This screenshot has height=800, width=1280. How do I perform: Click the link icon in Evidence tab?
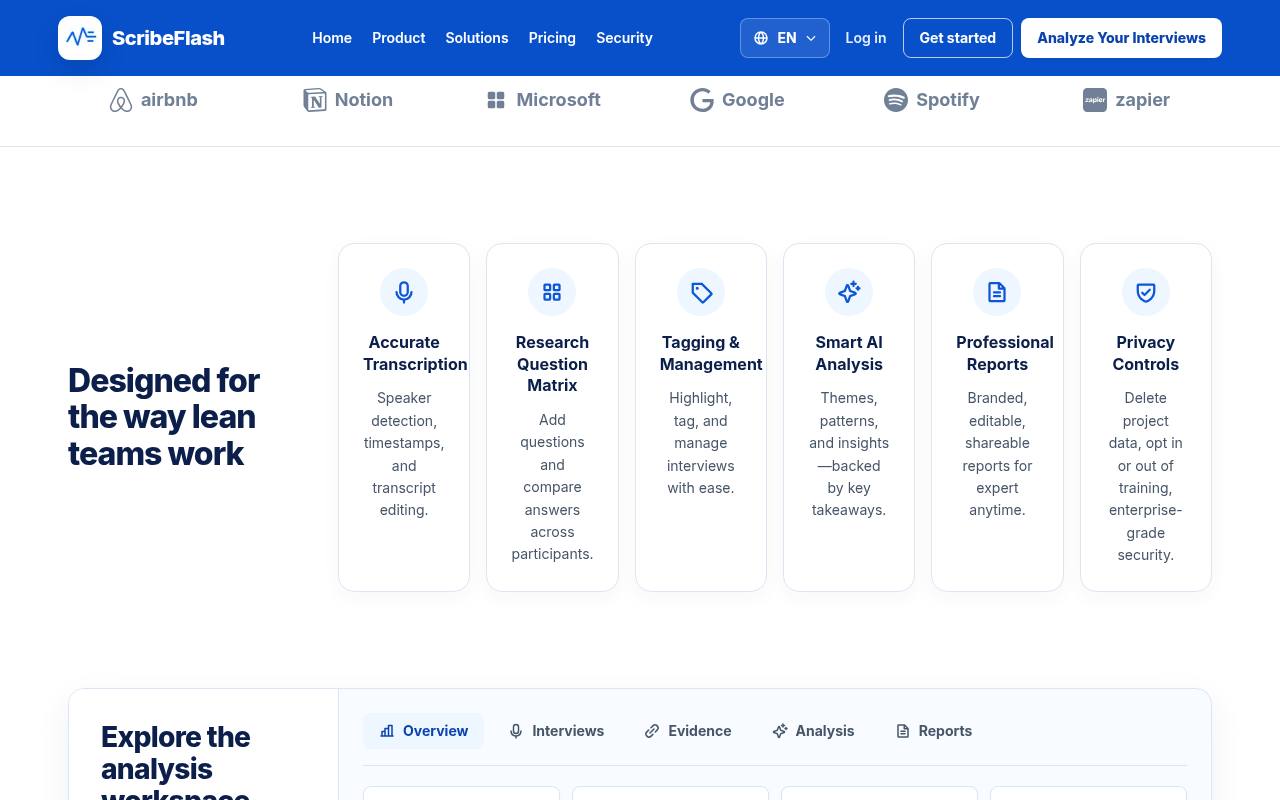[x=652, y=731]
